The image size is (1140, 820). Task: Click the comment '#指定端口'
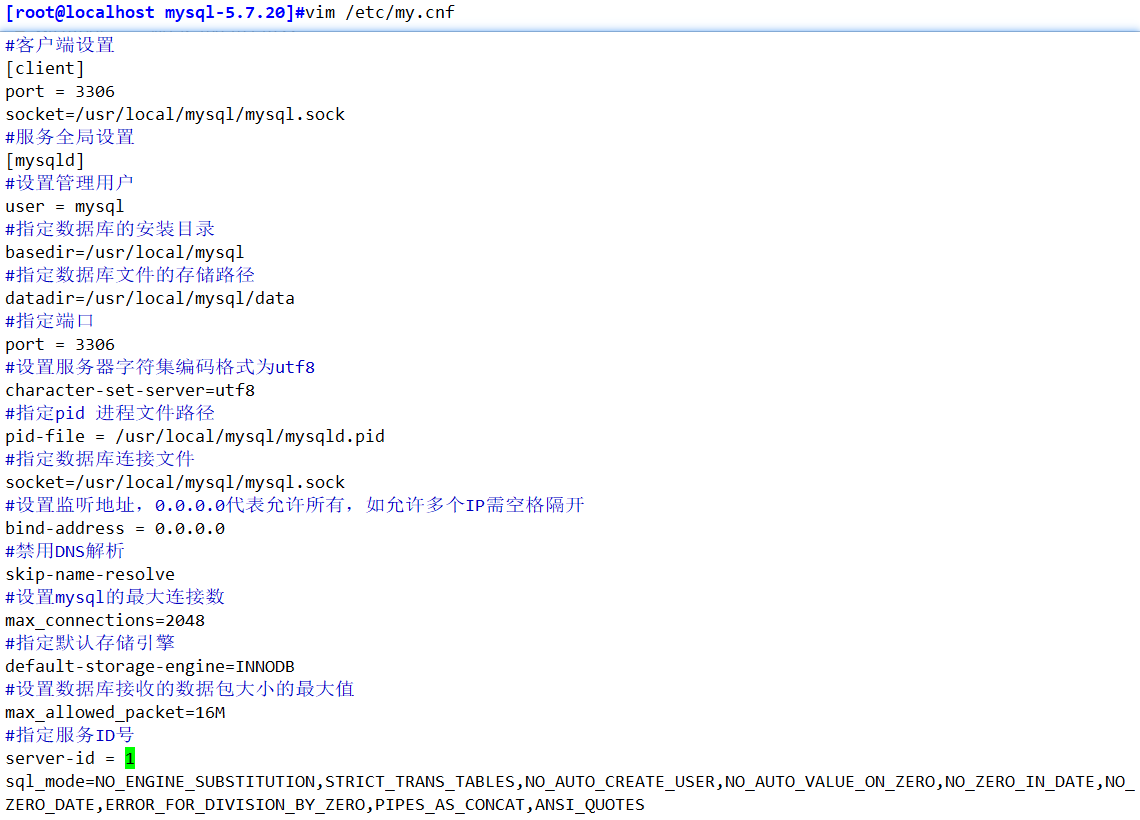(49, 321)
